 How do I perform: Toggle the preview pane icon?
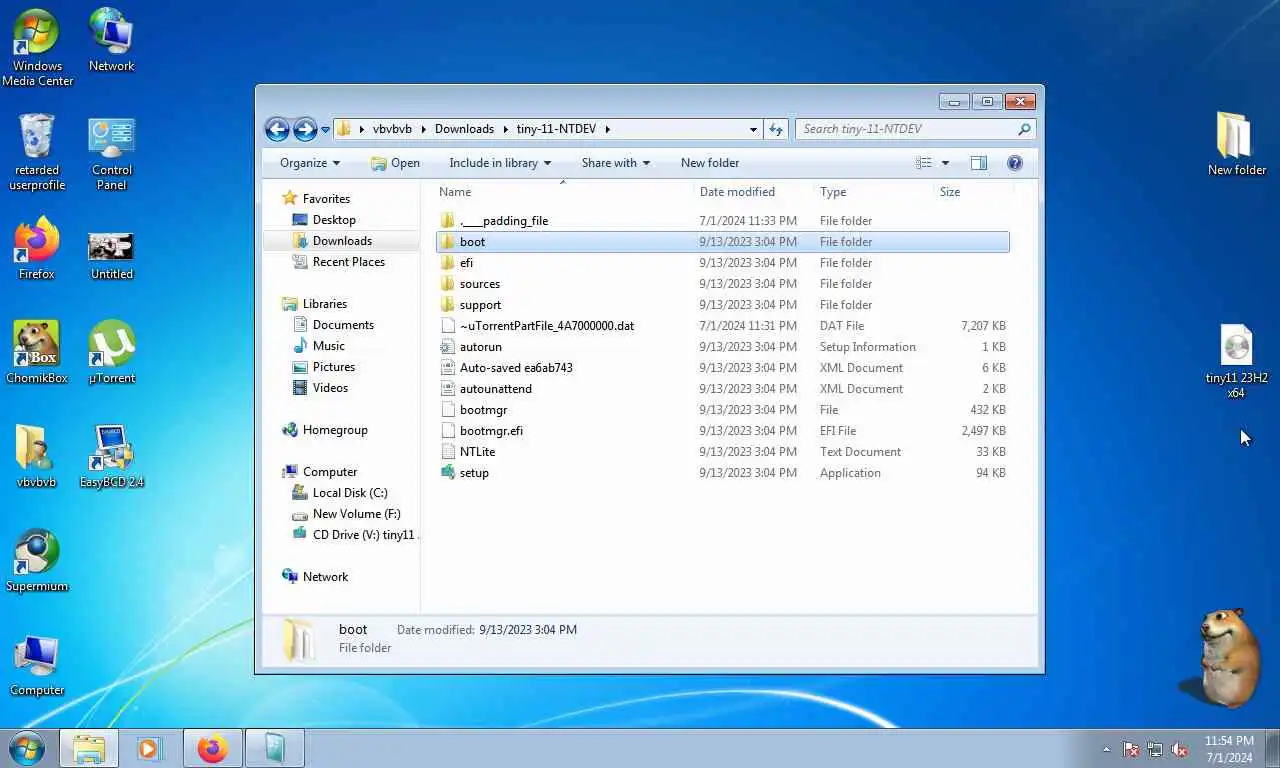(x=979, y=163)
